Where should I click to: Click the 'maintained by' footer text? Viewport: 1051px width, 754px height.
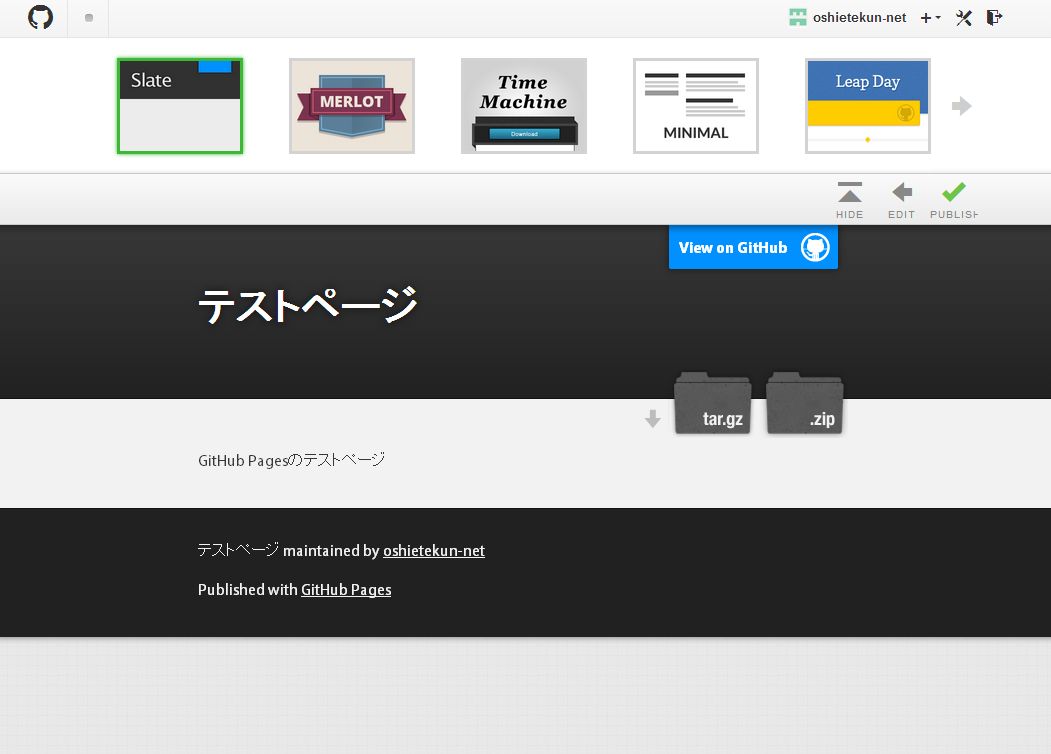pos(331,550)
